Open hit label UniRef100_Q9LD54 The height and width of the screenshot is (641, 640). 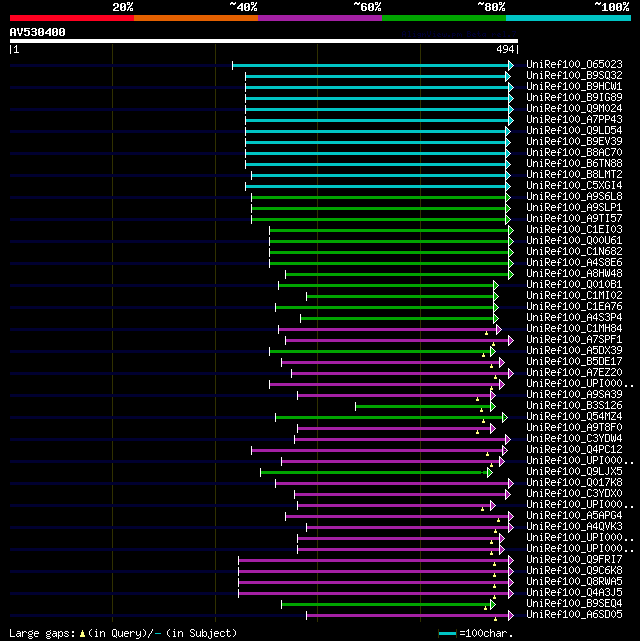pos(574,130)
